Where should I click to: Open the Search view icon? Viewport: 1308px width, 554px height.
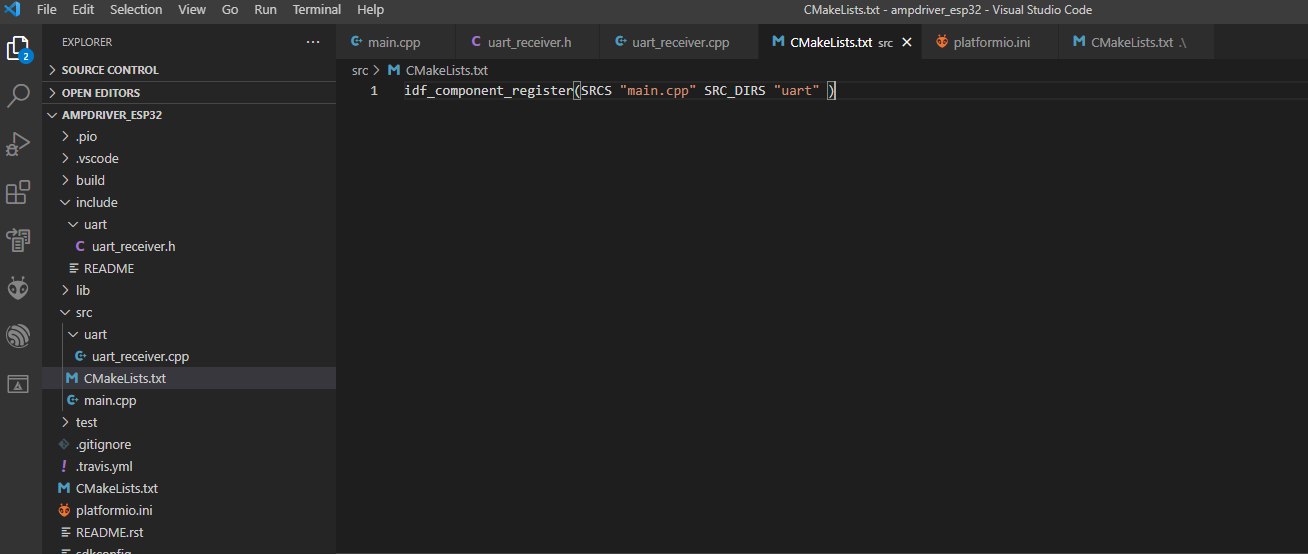point(19,96)
